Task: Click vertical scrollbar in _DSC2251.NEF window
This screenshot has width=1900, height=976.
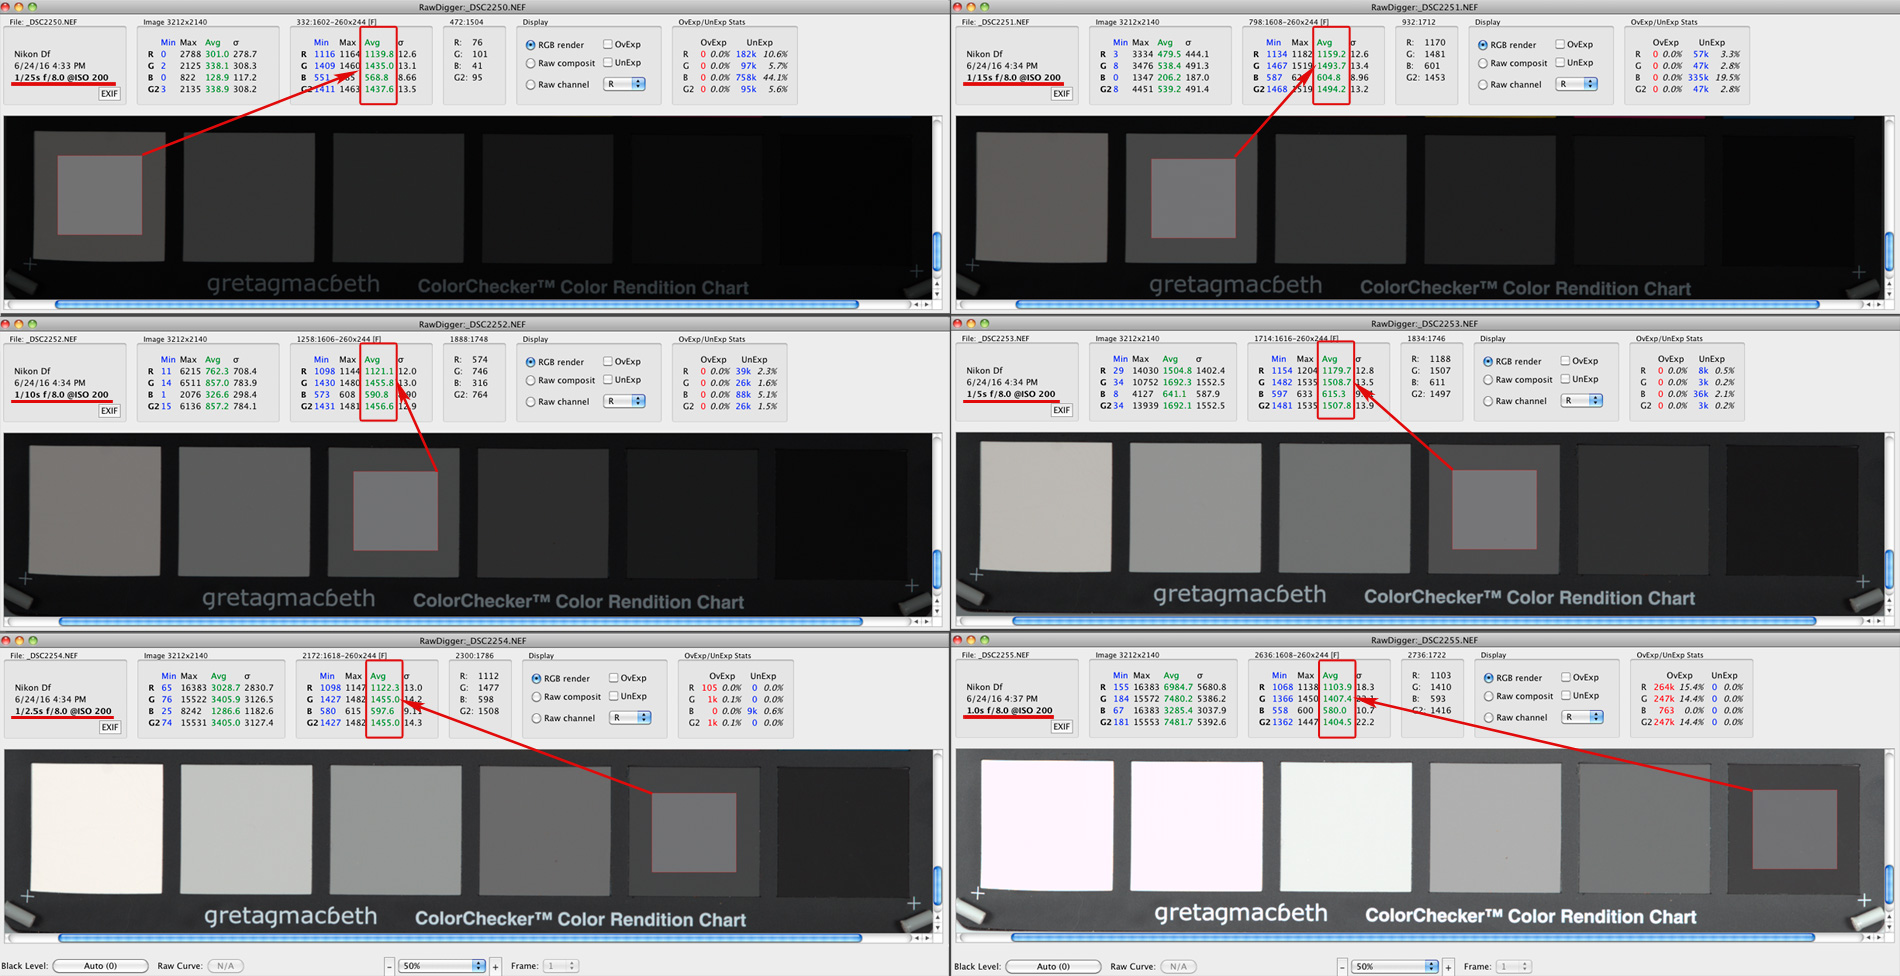Action: 1889,250
